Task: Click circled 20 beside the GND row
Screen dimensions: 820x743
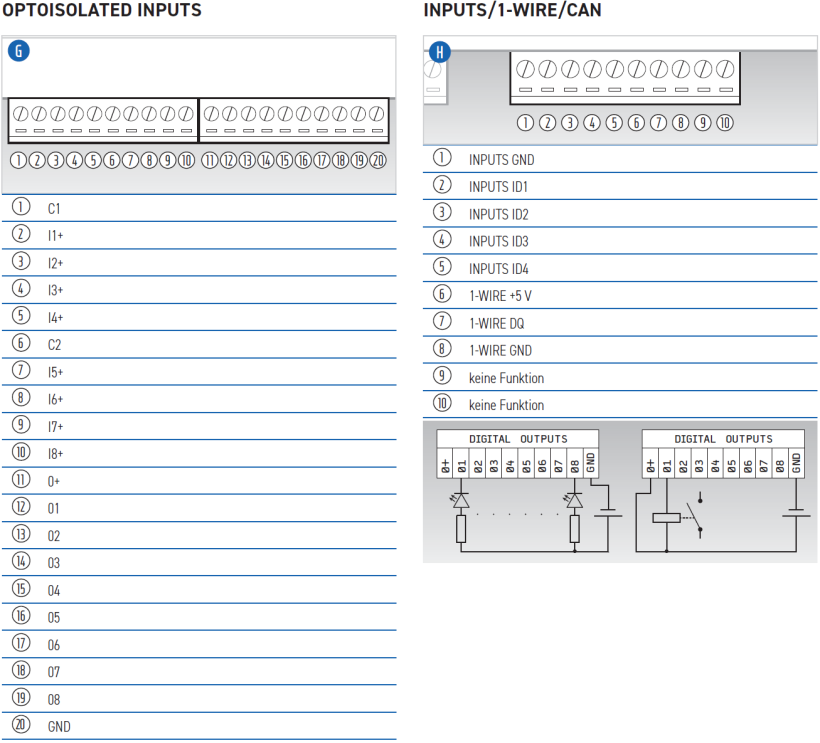Action: point(21,726)
